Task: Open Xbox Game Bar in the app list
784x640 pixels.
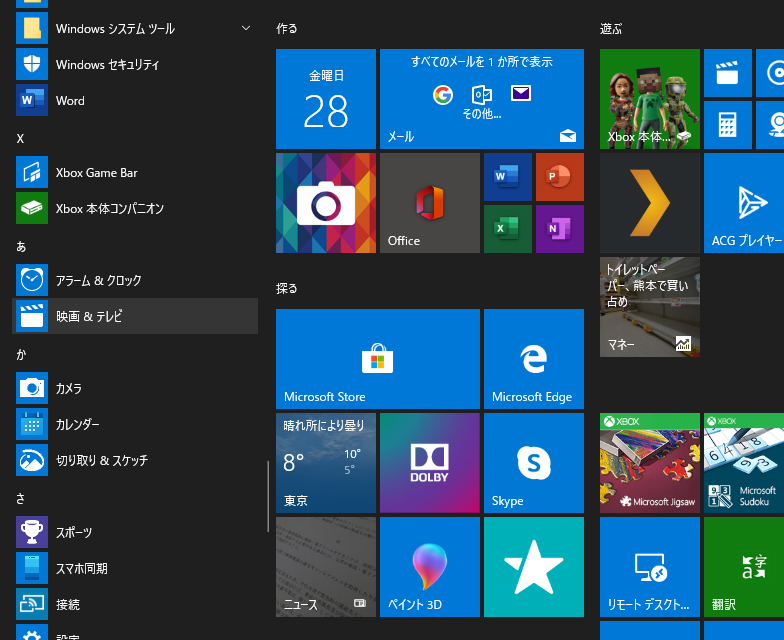Action: (x=135, y=172)
